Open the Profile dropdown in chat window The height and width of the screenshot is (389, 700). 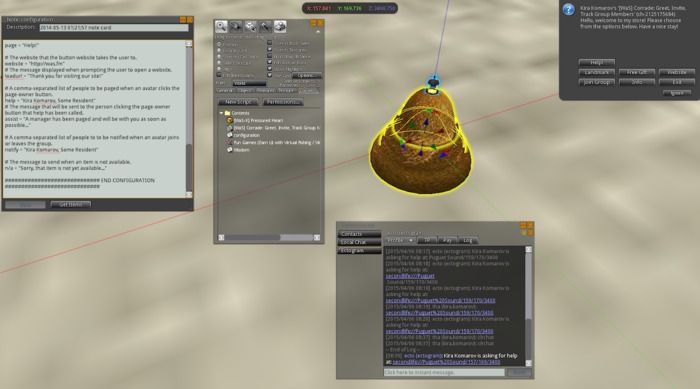400,240
